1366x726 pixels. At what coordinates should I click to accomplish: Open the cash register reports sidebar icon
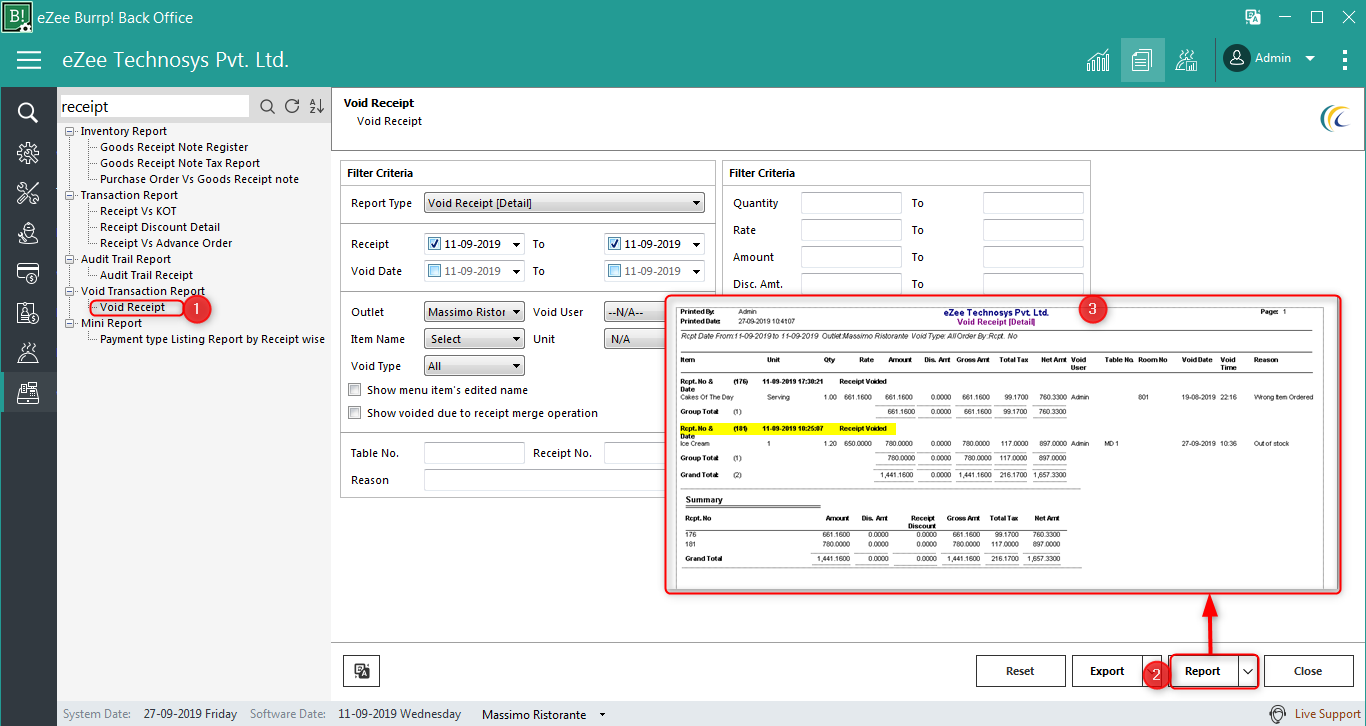28,392
